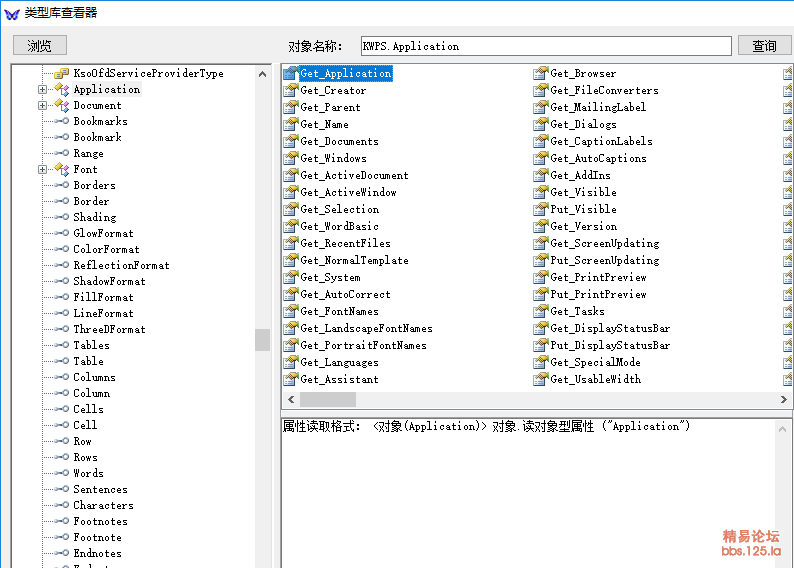Select the Get_WordBasic list entry
Image resolution: width=794 pixels, height=568 pixels.
(340, 226)
